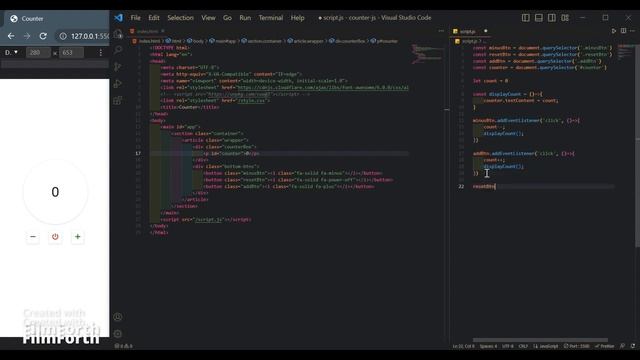
Task: Click section.container in the breadcrumb
Action: coord(262,41)
